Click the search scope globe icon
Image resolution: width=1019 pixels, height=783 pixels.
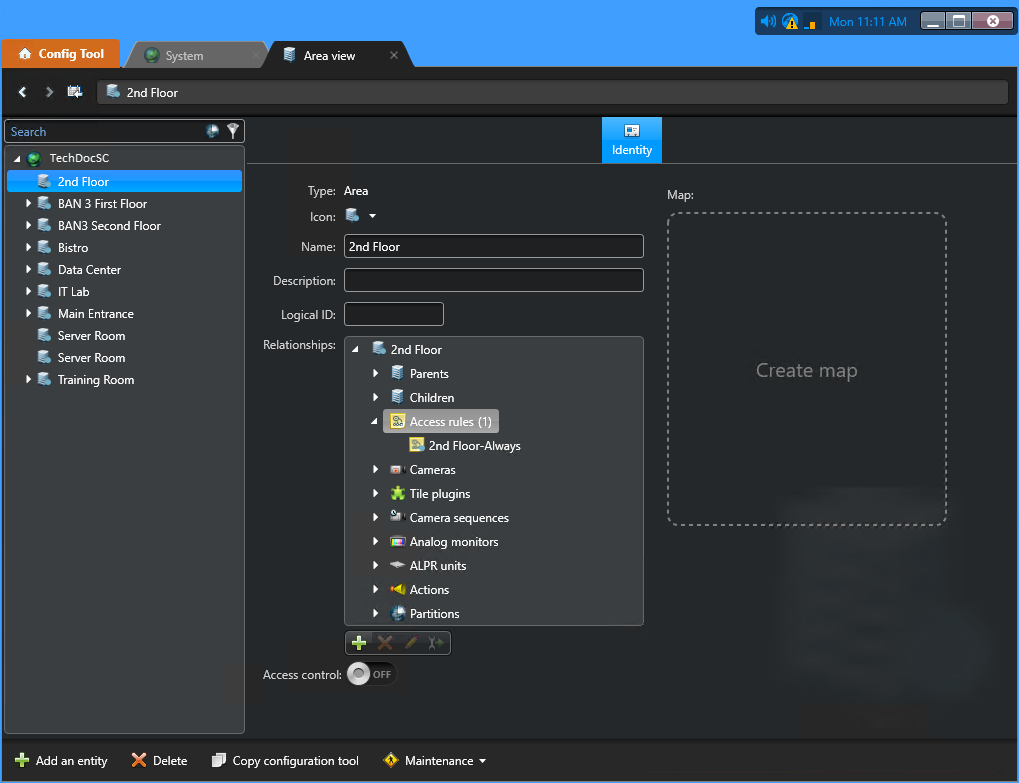pyautogui.click(x=212, y=131)
